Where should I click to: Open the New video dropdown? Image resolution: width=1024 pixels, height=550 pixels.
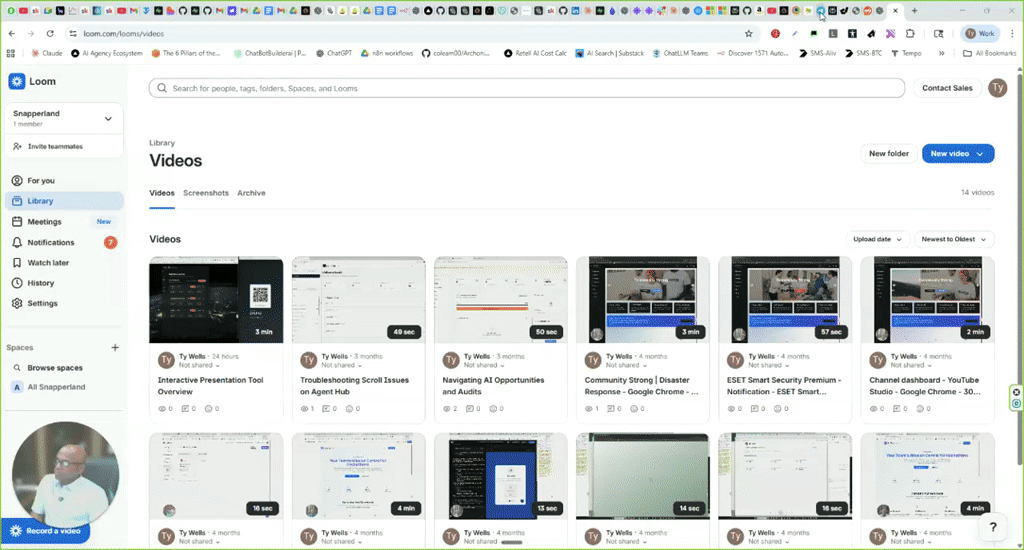tap(957, 154)
